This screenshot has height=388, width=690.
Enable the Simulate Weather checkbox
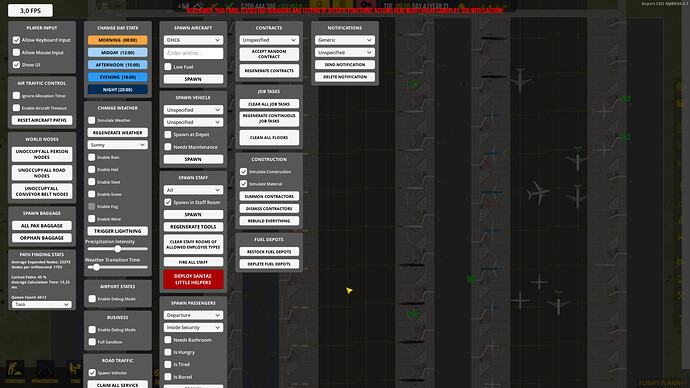click(92, 120)
